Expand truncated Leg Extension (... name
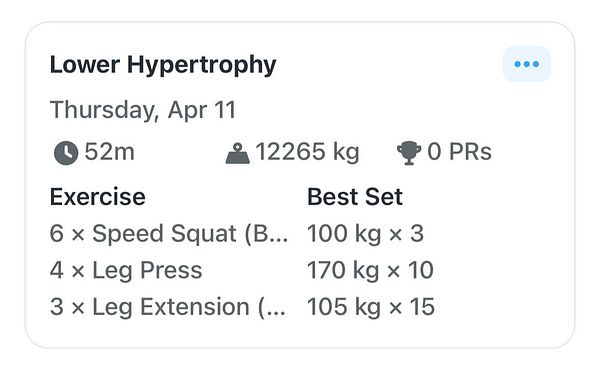This screenshot has height=378, width=600. point(189,307)
